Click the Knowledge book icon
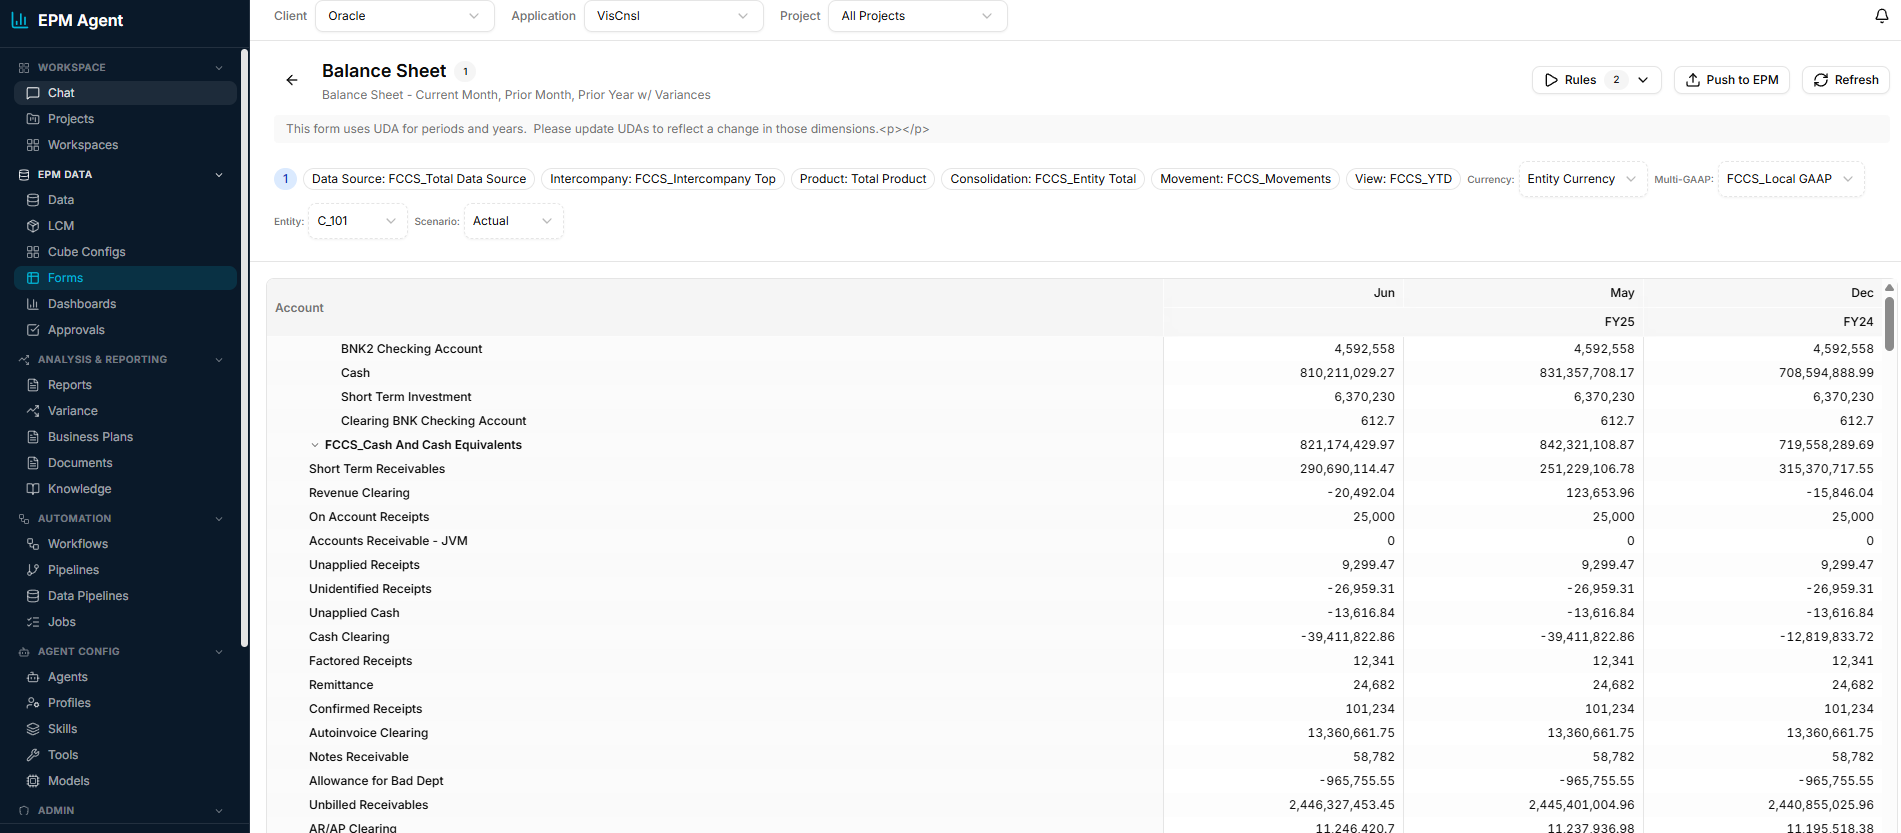This screenshot has height=833, width=1901. (x=33, y=489)
